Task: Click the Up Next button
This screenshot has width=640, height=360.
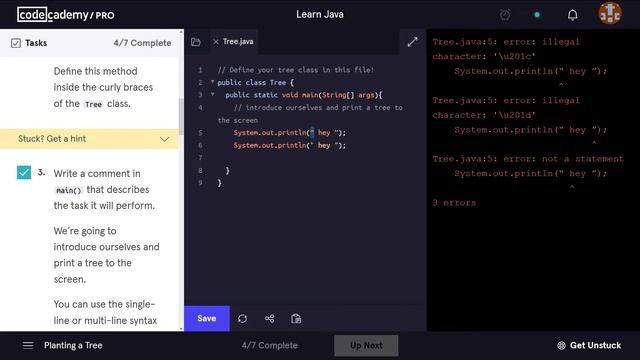Action: [366, 345]
